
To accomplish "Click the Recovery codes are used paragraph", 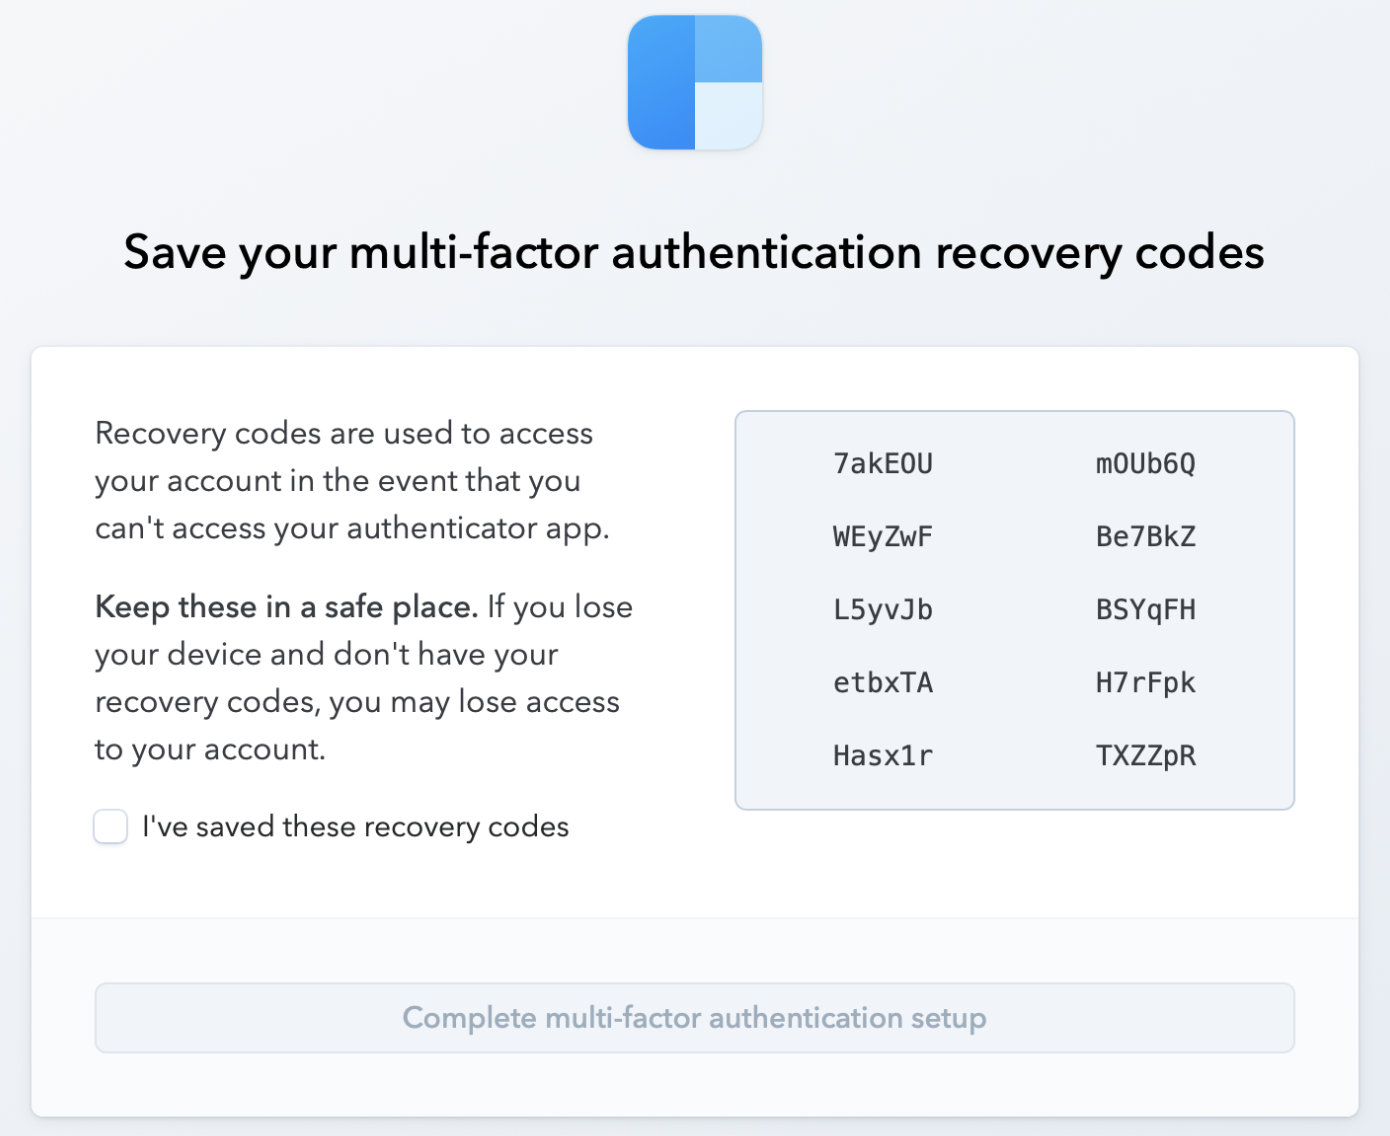I will [x=352, y=481].
